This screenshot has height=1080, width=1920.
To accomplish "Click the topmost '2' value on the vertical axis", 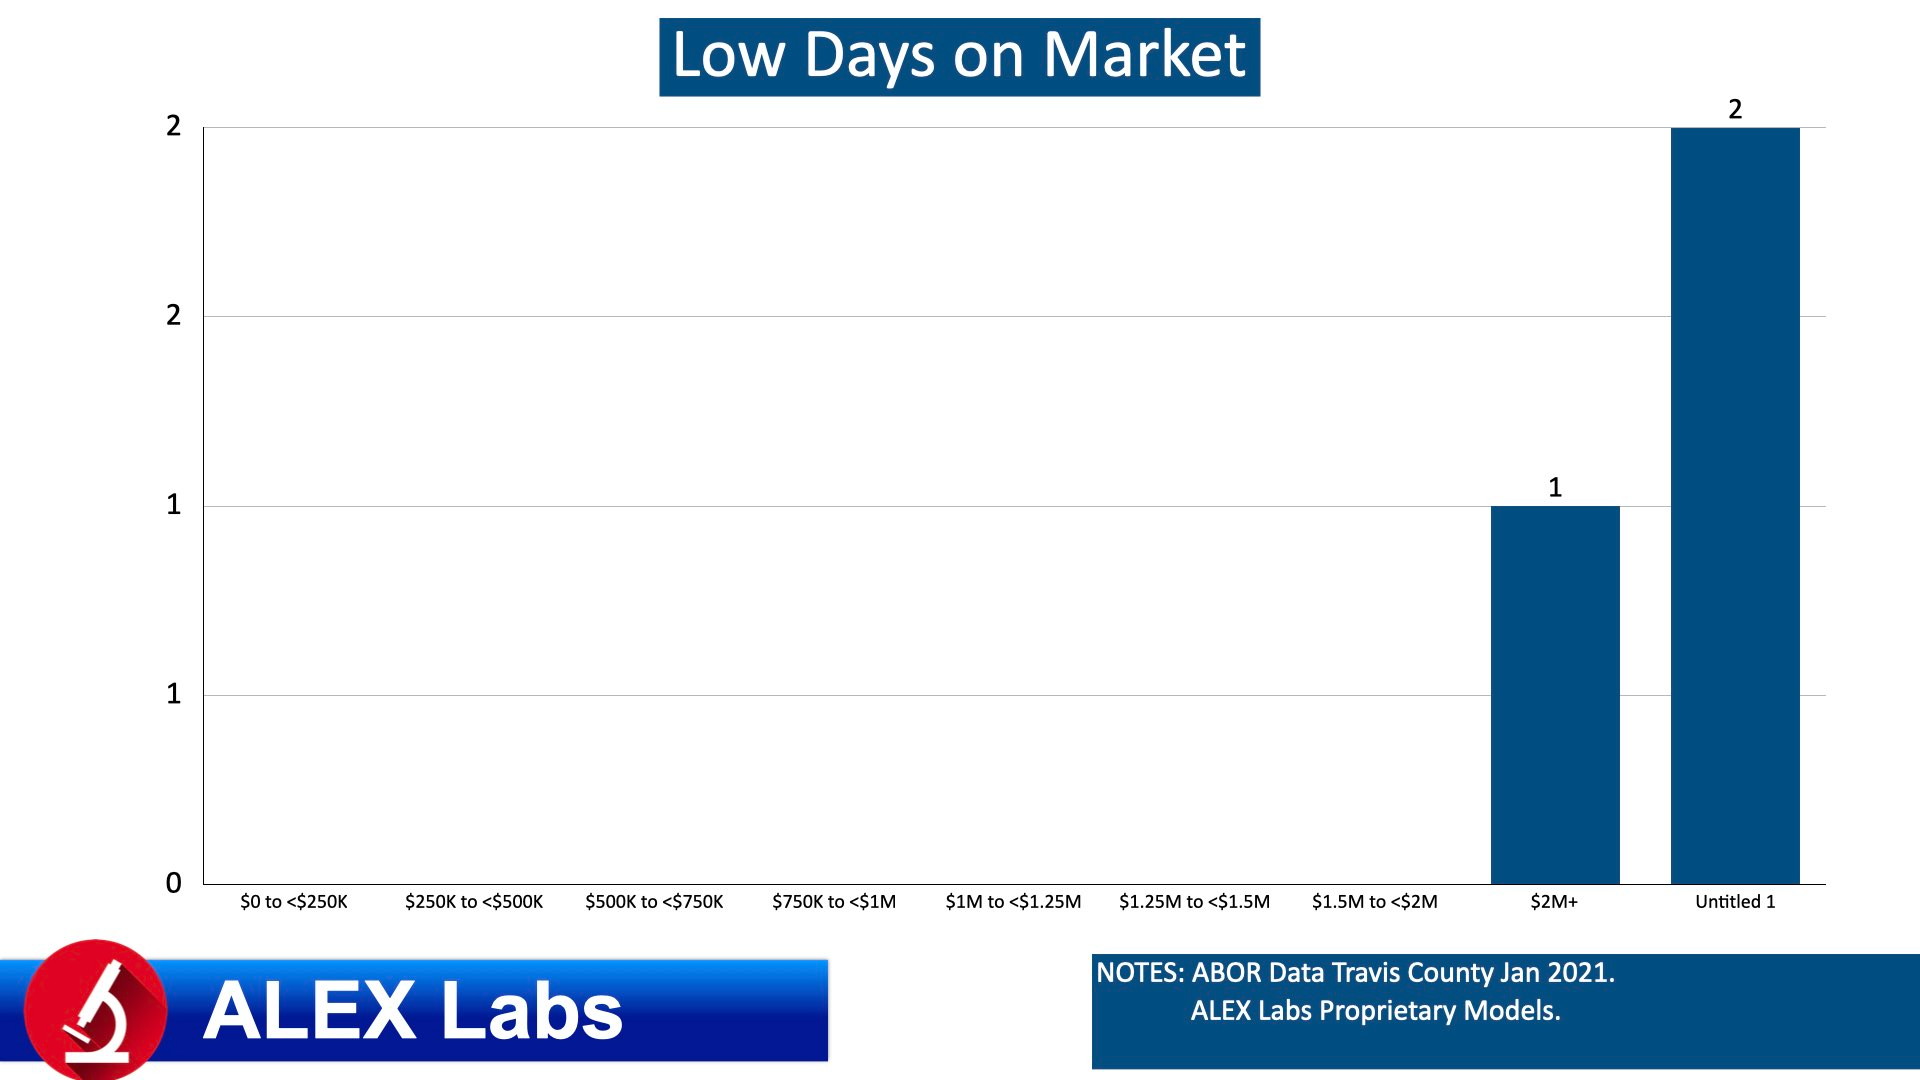I will [172, 124].
